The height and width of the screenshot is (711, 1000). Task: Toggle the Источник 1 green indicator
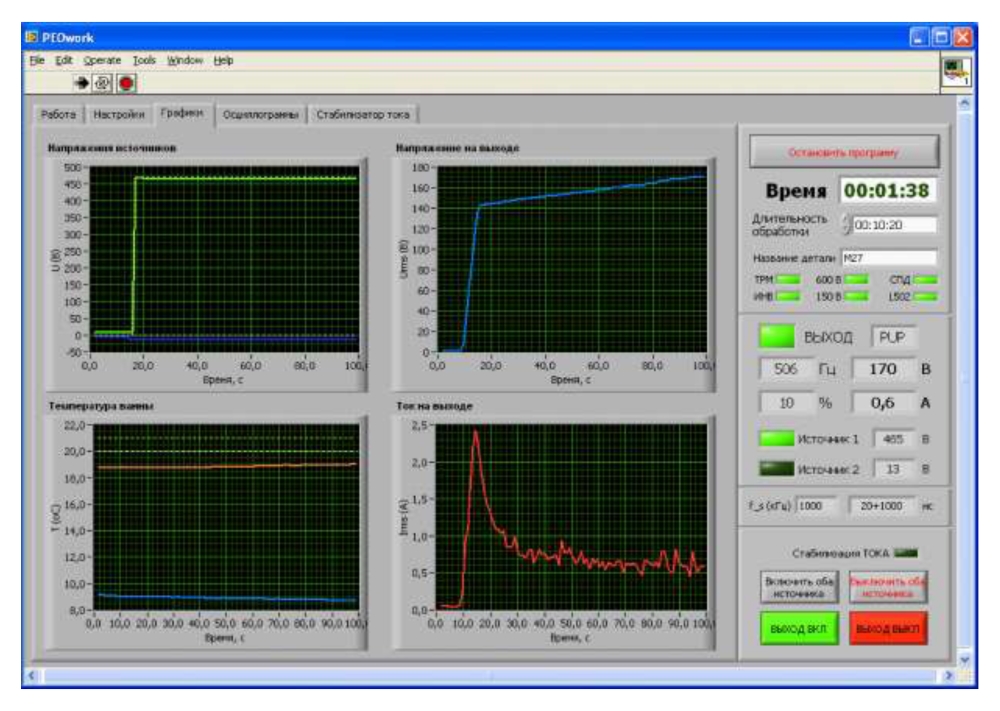[777, 439]
